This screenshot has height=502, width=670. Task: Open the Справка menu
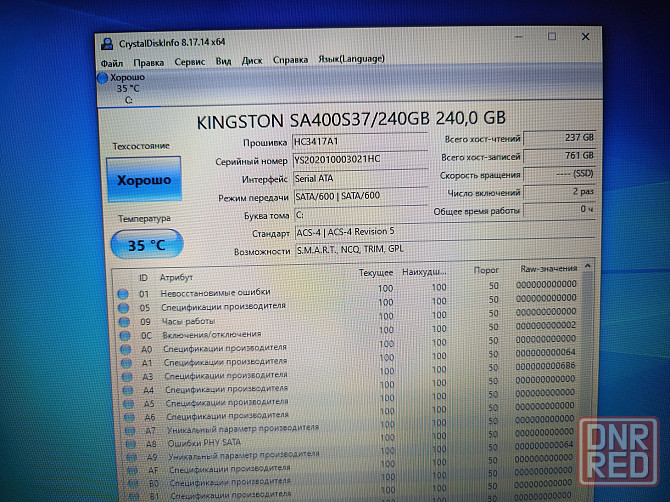coord(290,60)
